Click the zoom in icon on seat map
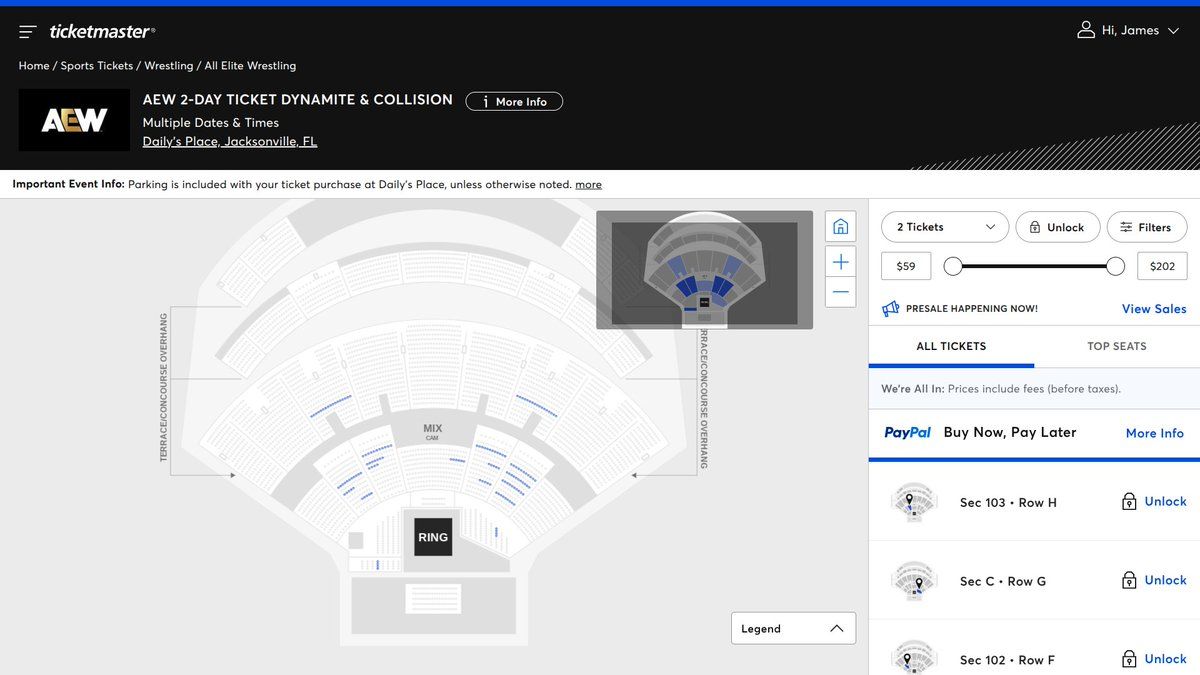This screenshot has height=675, width=1200. pos(840,261)
